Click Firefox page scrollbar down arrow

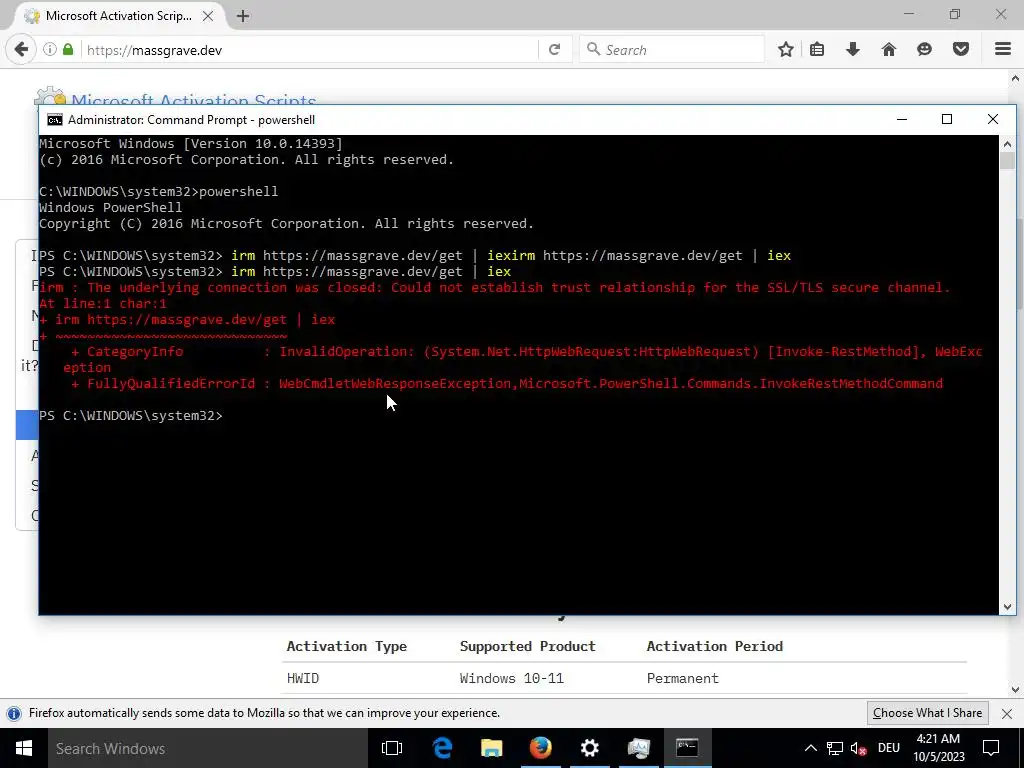coord(1016,689)
